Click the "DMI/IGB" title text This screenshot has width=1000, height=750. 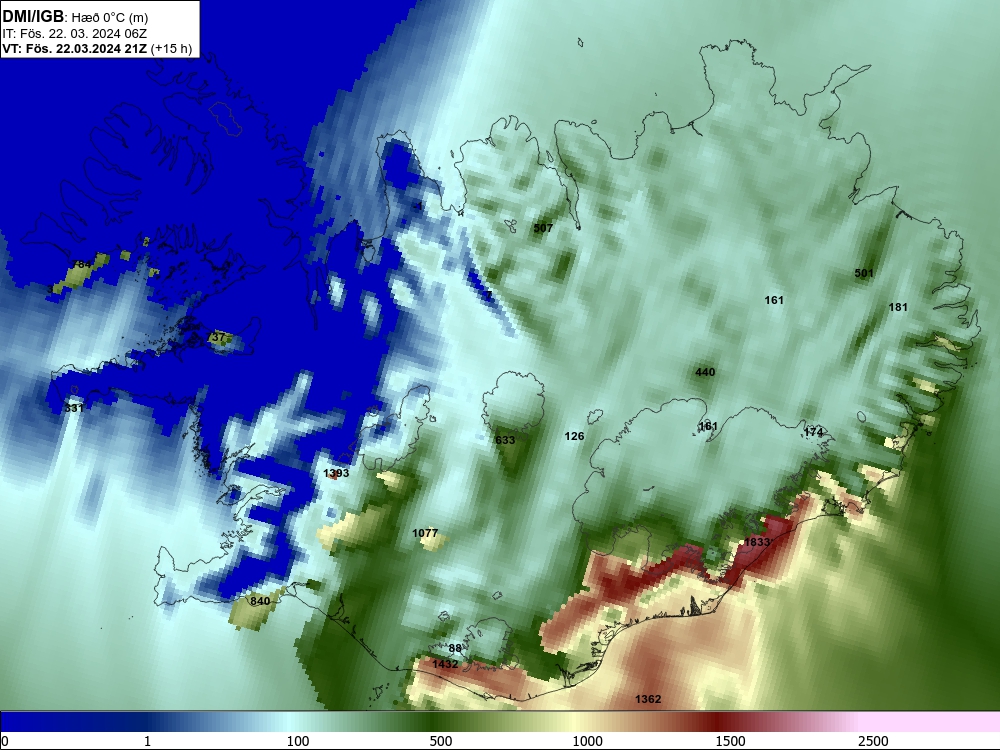33,17
